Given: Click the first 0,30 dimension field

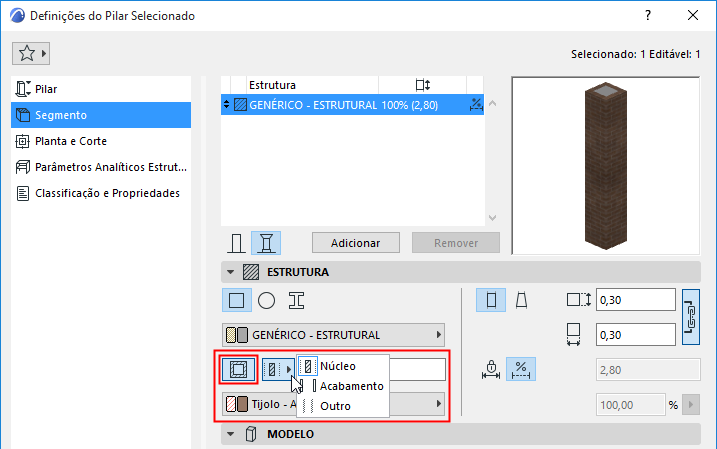Looking at the screenshot, I should [x=635, y=299].
